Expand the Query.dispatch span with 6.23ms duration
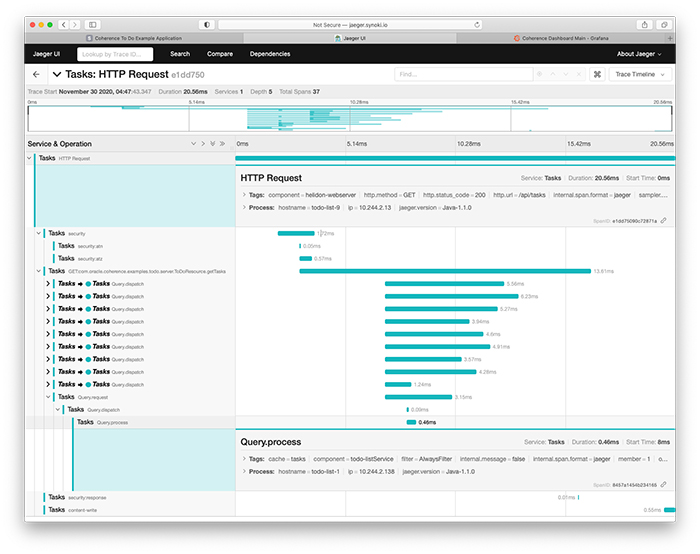Screen dimensions: 700x554 48,296
